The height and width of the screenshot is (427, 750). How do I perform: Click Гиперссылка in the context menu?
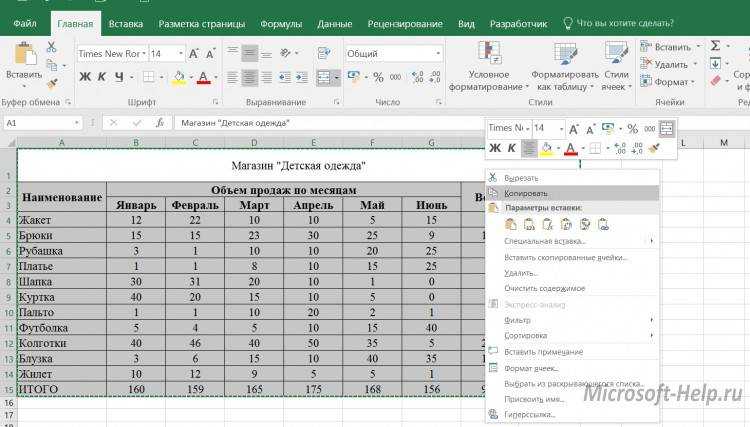coord(572,414)
